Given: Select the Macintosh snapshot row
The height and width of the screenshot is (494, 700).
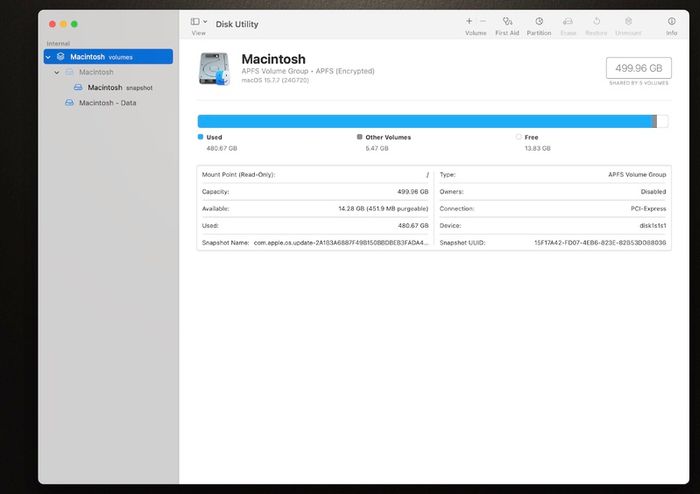Looking at the screenshot, I should [x=108, y=87].
